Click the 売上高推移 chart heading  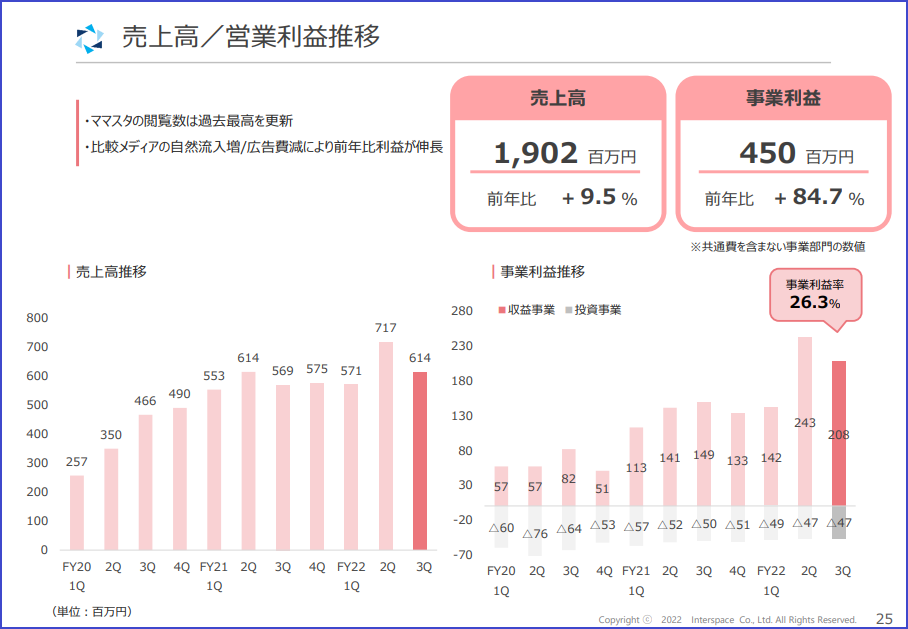coord(111,272)
